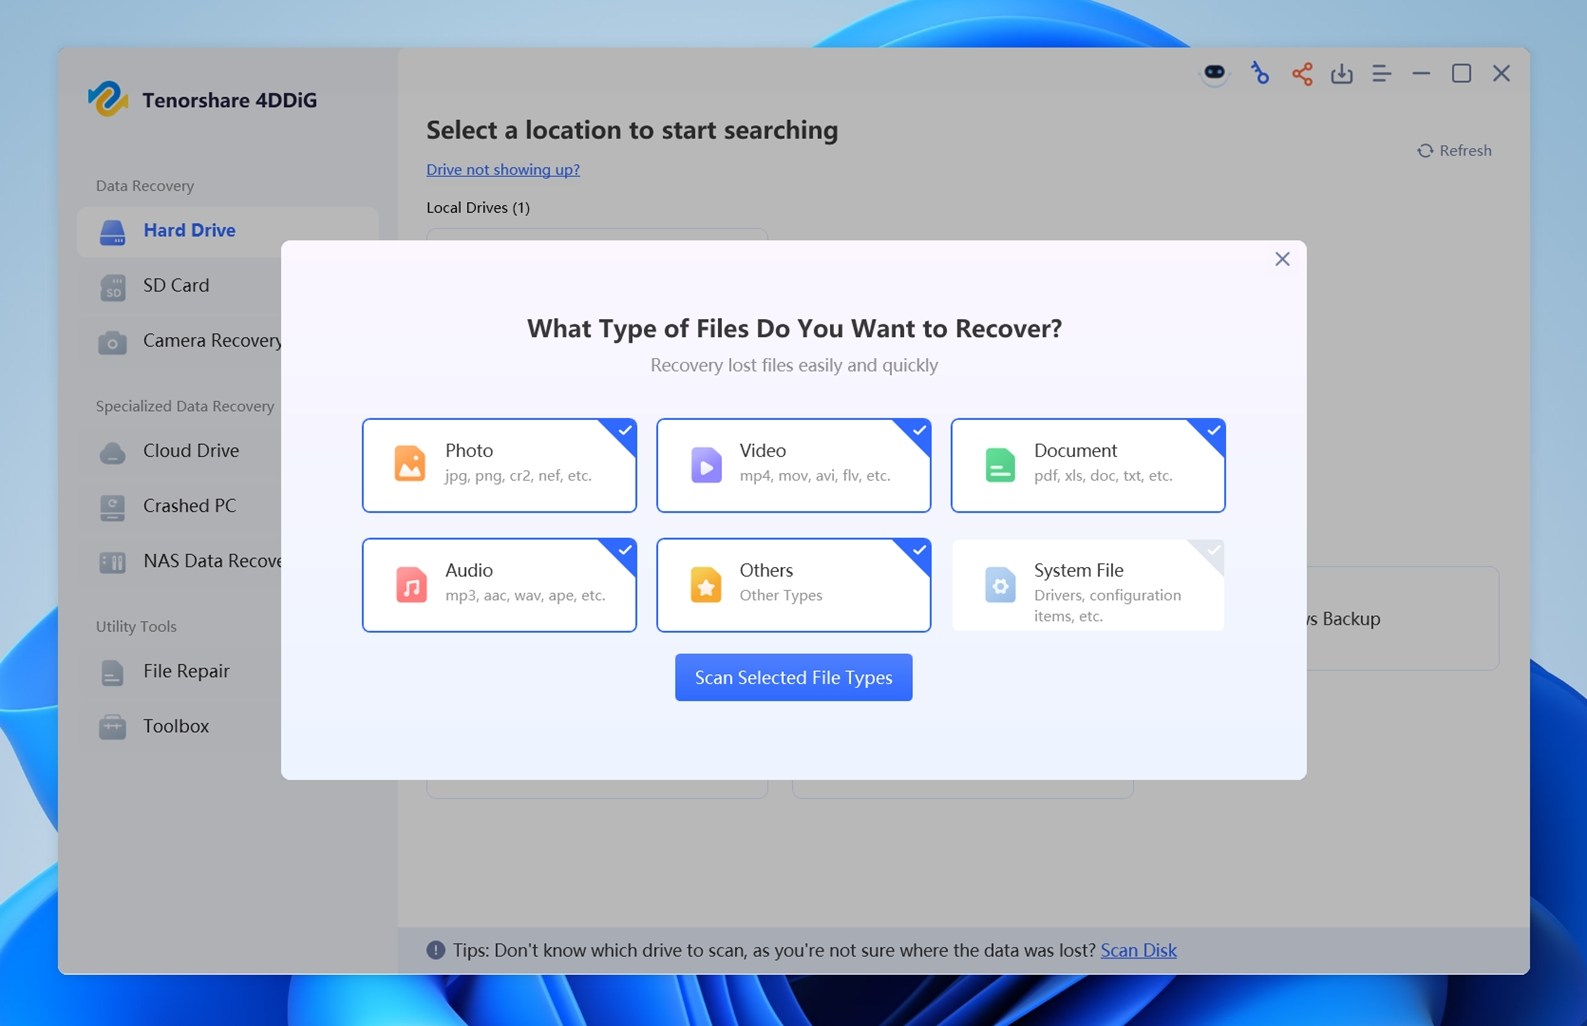1587x1026 pixels.
Task: Click the SD Card sidebar icon
Action: (x=112, y=287)
